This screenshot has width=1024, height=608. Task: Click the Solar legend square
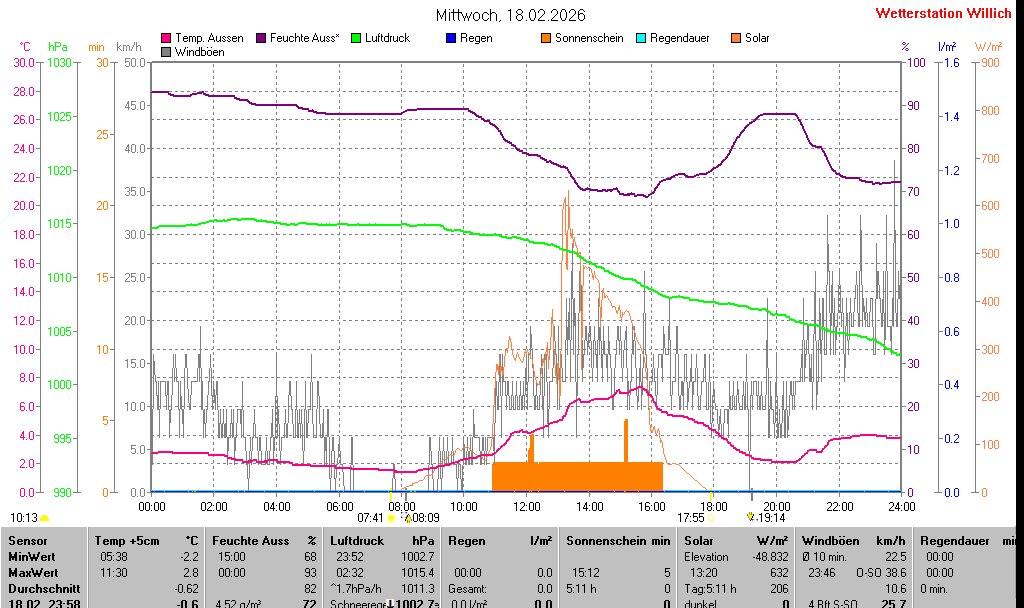[736, 38]
